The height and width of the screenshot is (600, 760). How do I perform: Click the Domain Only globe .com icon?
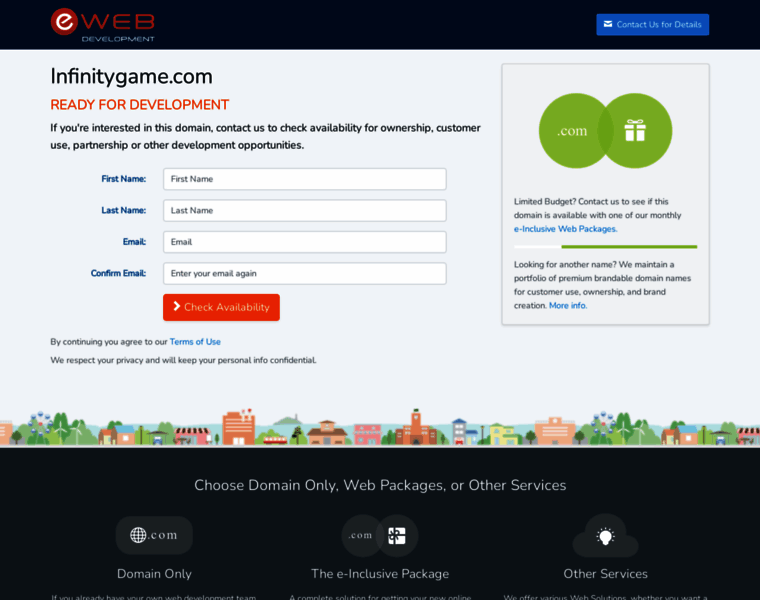[154, 535]
